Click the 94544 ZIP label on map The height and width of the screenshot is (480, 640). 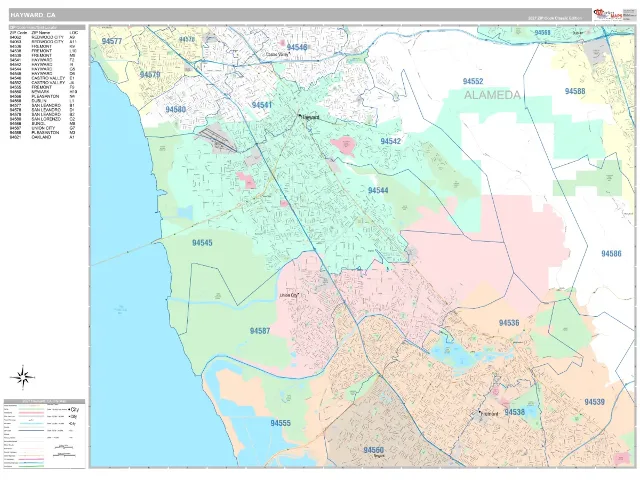(378, 191)
